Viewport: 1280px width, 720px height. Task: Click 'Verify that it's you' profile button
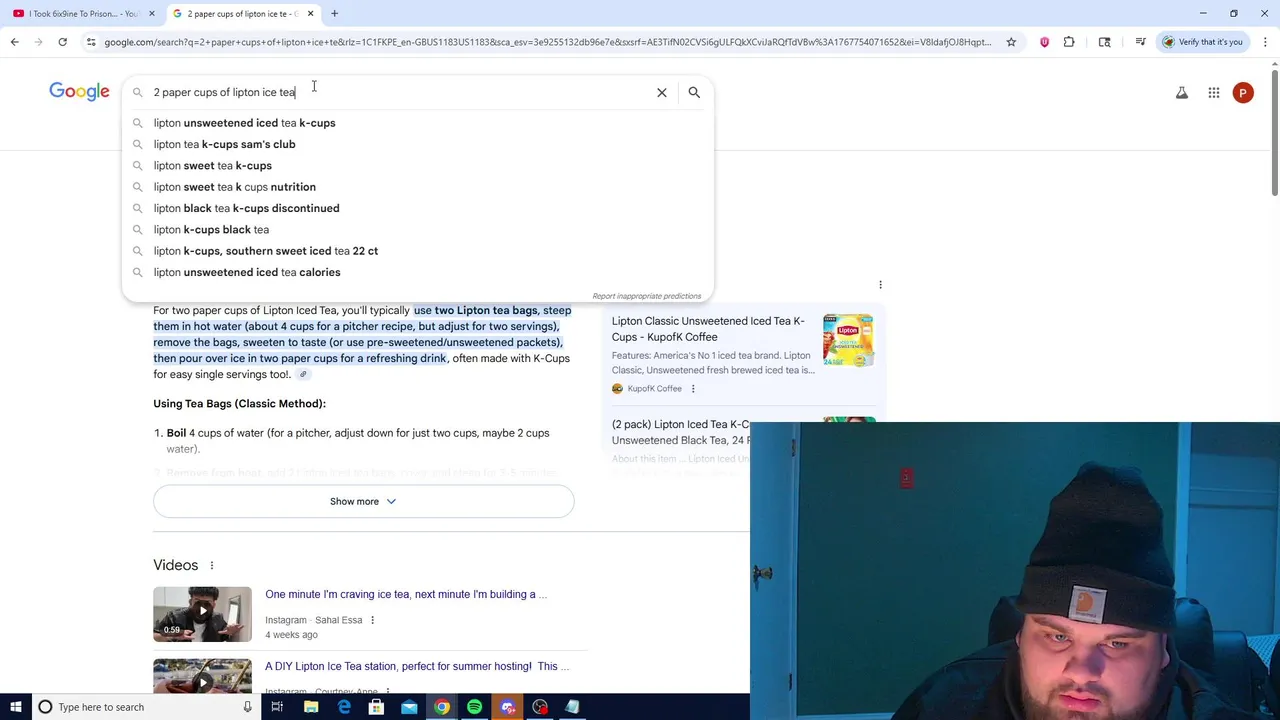[1202, 42]
